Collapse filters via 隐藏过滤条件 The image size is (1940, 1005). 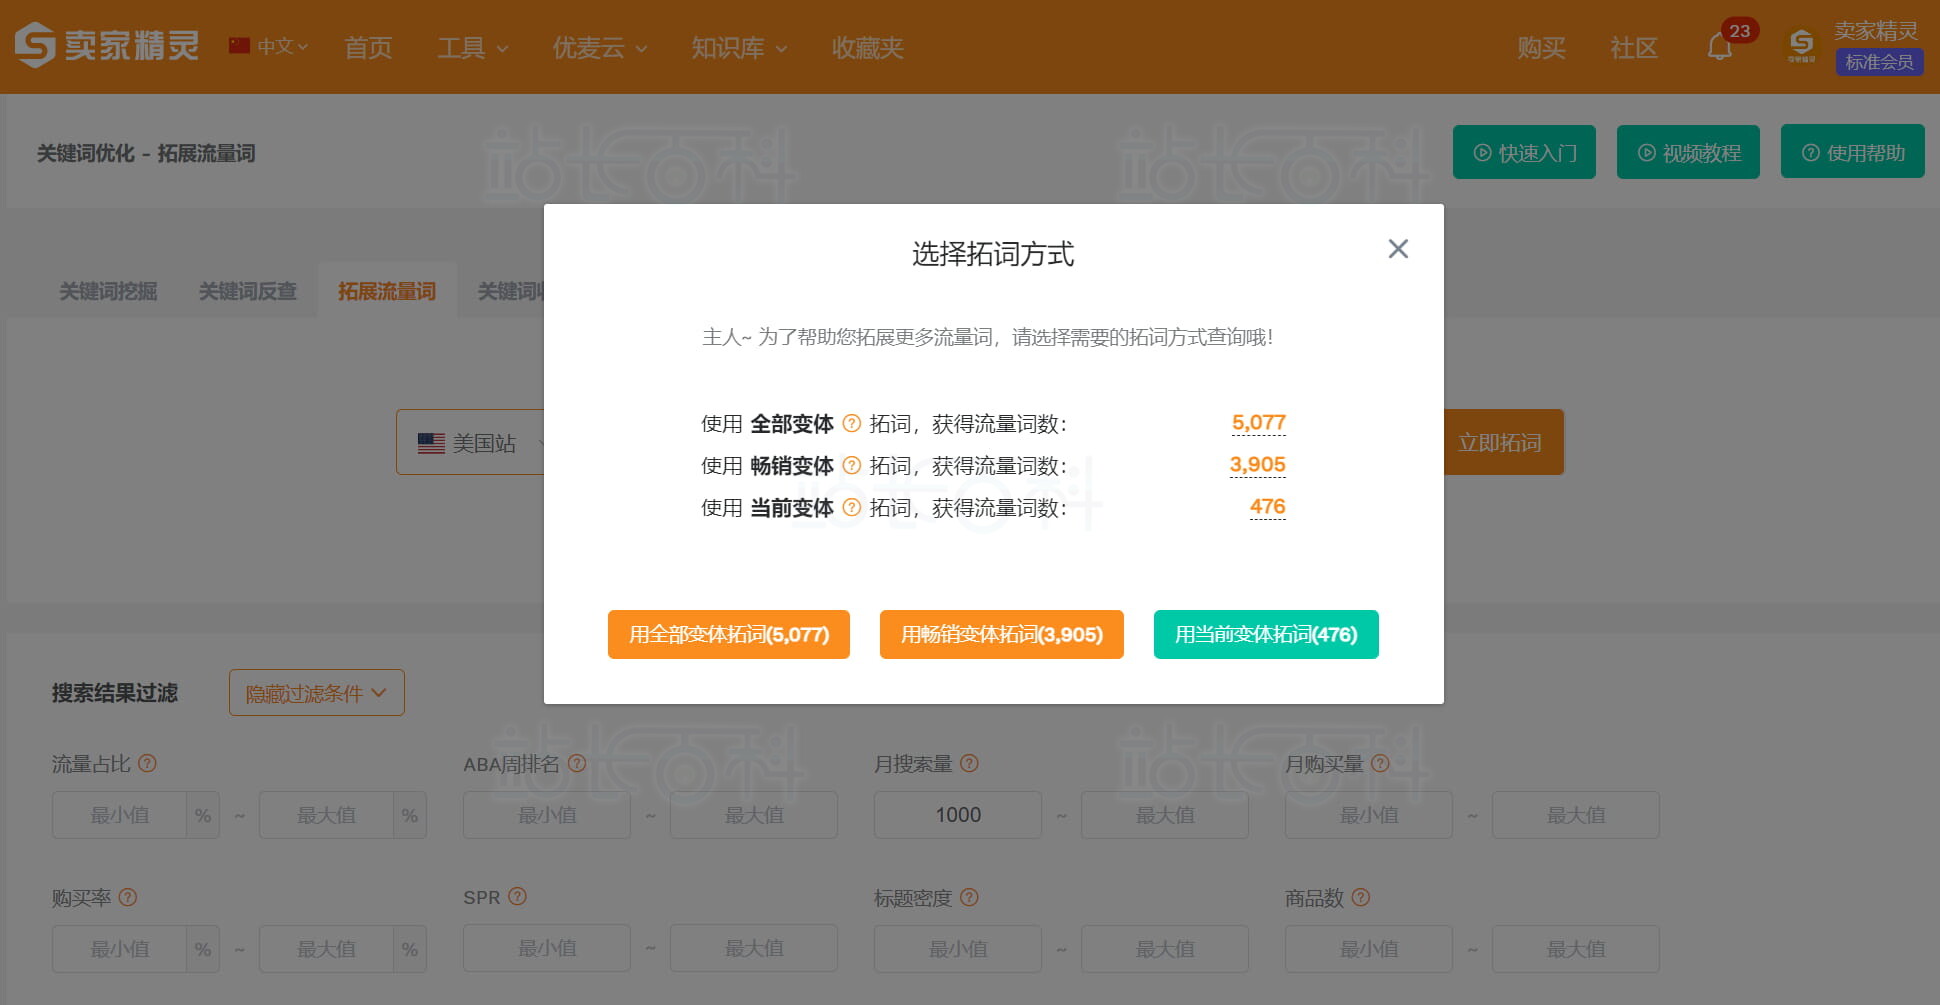point(315,692)
